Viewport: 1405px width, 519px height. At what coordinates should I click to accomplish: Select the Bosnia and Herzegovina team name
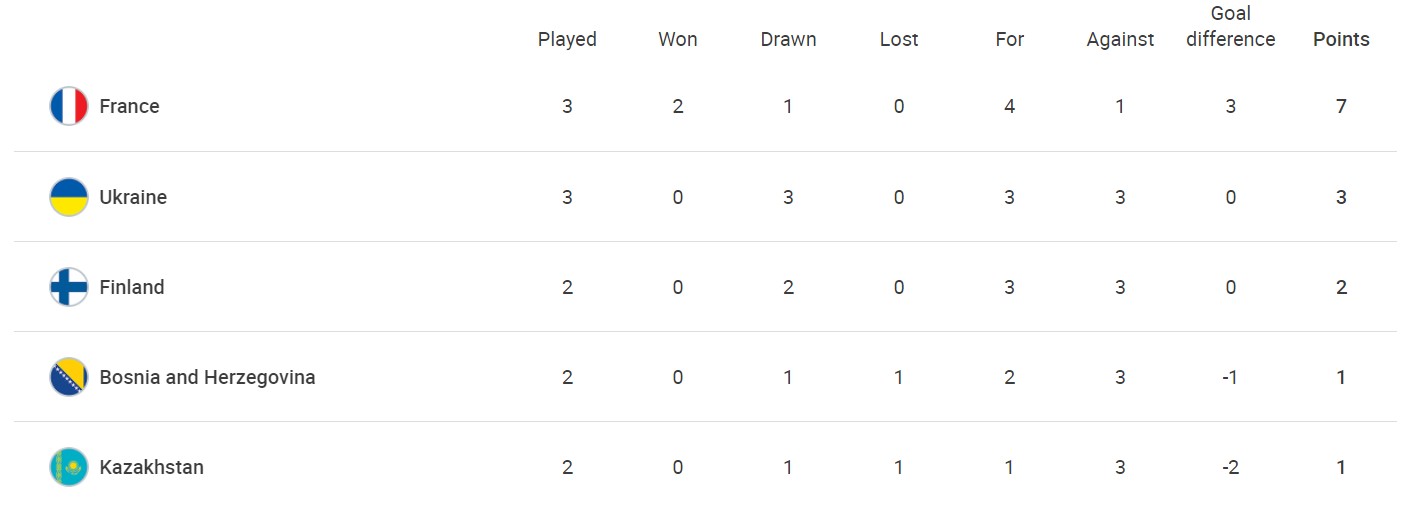[x=207, y=377]
